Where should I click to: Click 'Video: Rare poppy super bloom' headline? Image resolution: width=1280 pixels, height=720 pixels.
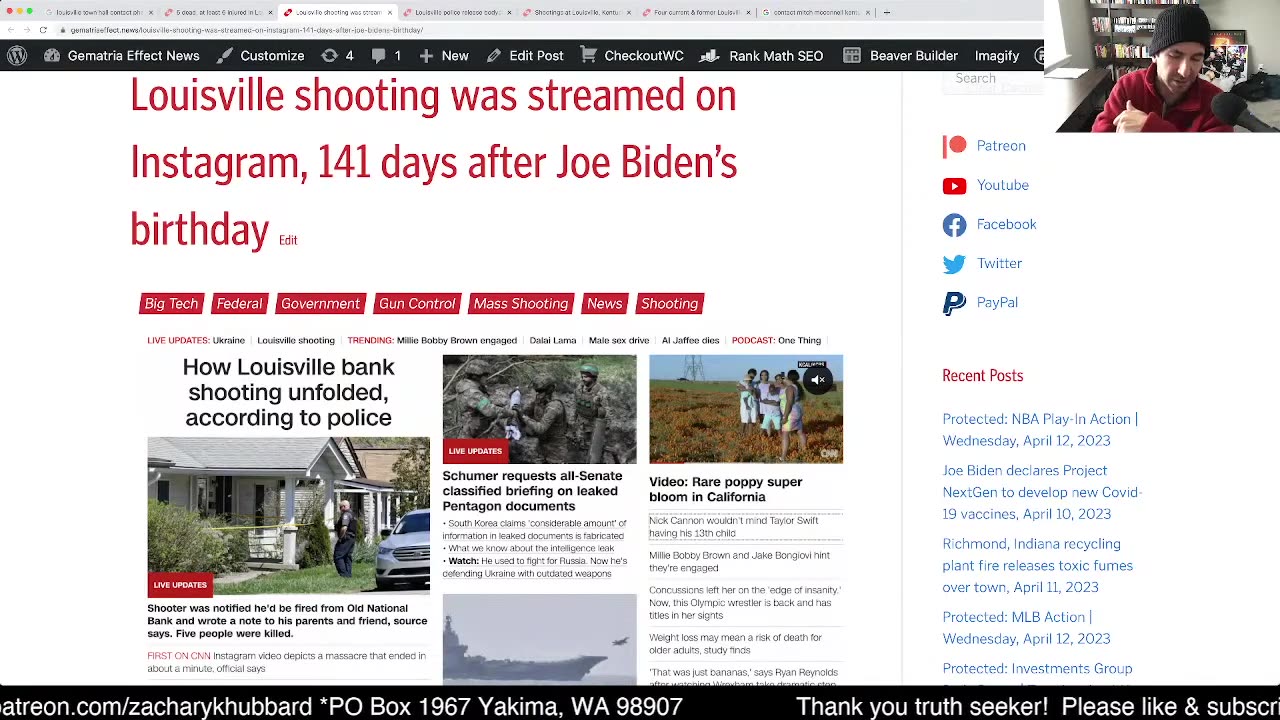(x=725, y=489)
